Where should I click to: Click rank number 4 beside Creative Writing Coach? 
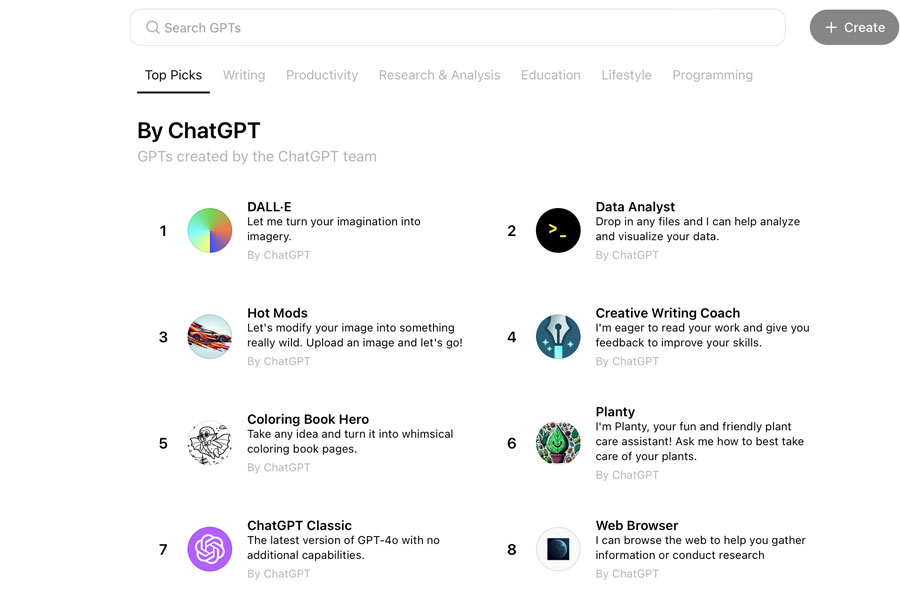point(511,337)
